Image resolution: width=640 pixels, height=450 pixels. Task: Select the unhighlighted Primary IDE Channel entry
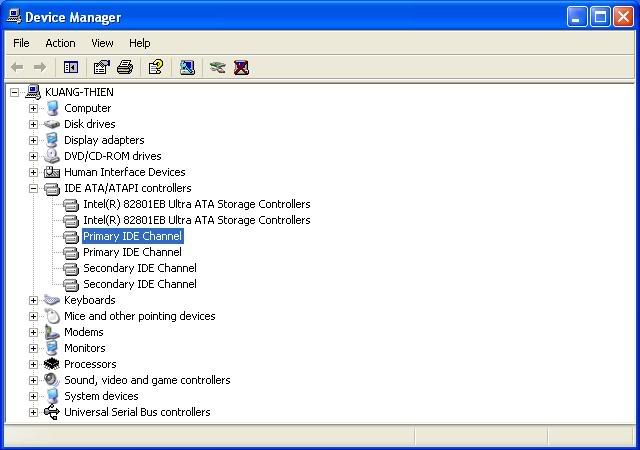[x=133, y=252]
